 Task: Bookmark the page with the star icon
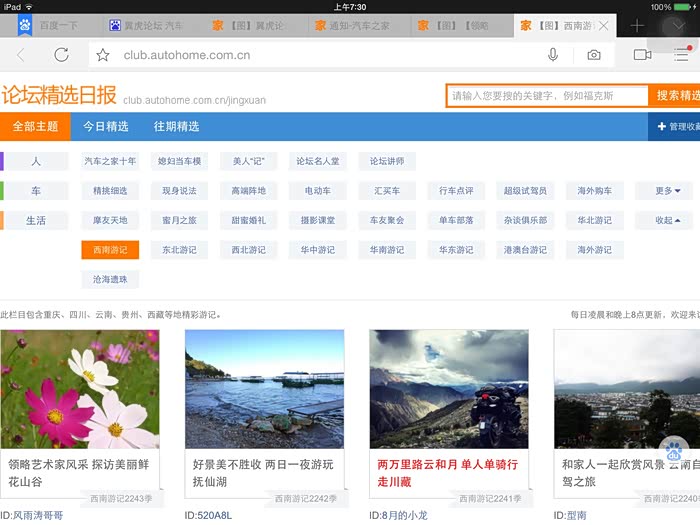[x=103, y=55]
